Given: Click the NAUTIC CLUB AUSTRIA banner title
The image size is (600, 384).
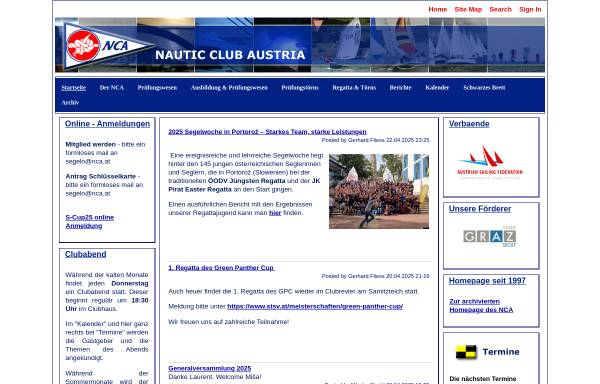Looking at the screenshot, I should 230,55.
